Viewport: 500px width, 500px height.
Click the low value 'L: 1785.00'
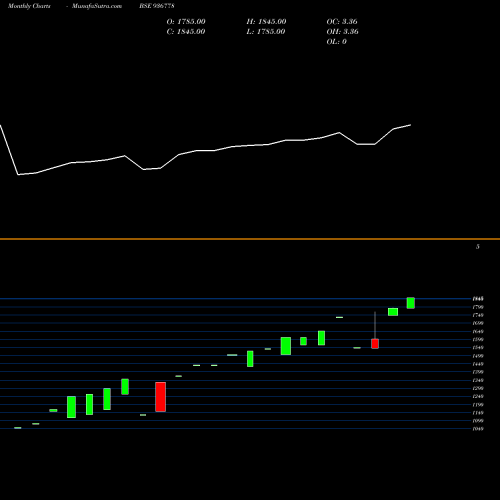[x=266, y=32]
